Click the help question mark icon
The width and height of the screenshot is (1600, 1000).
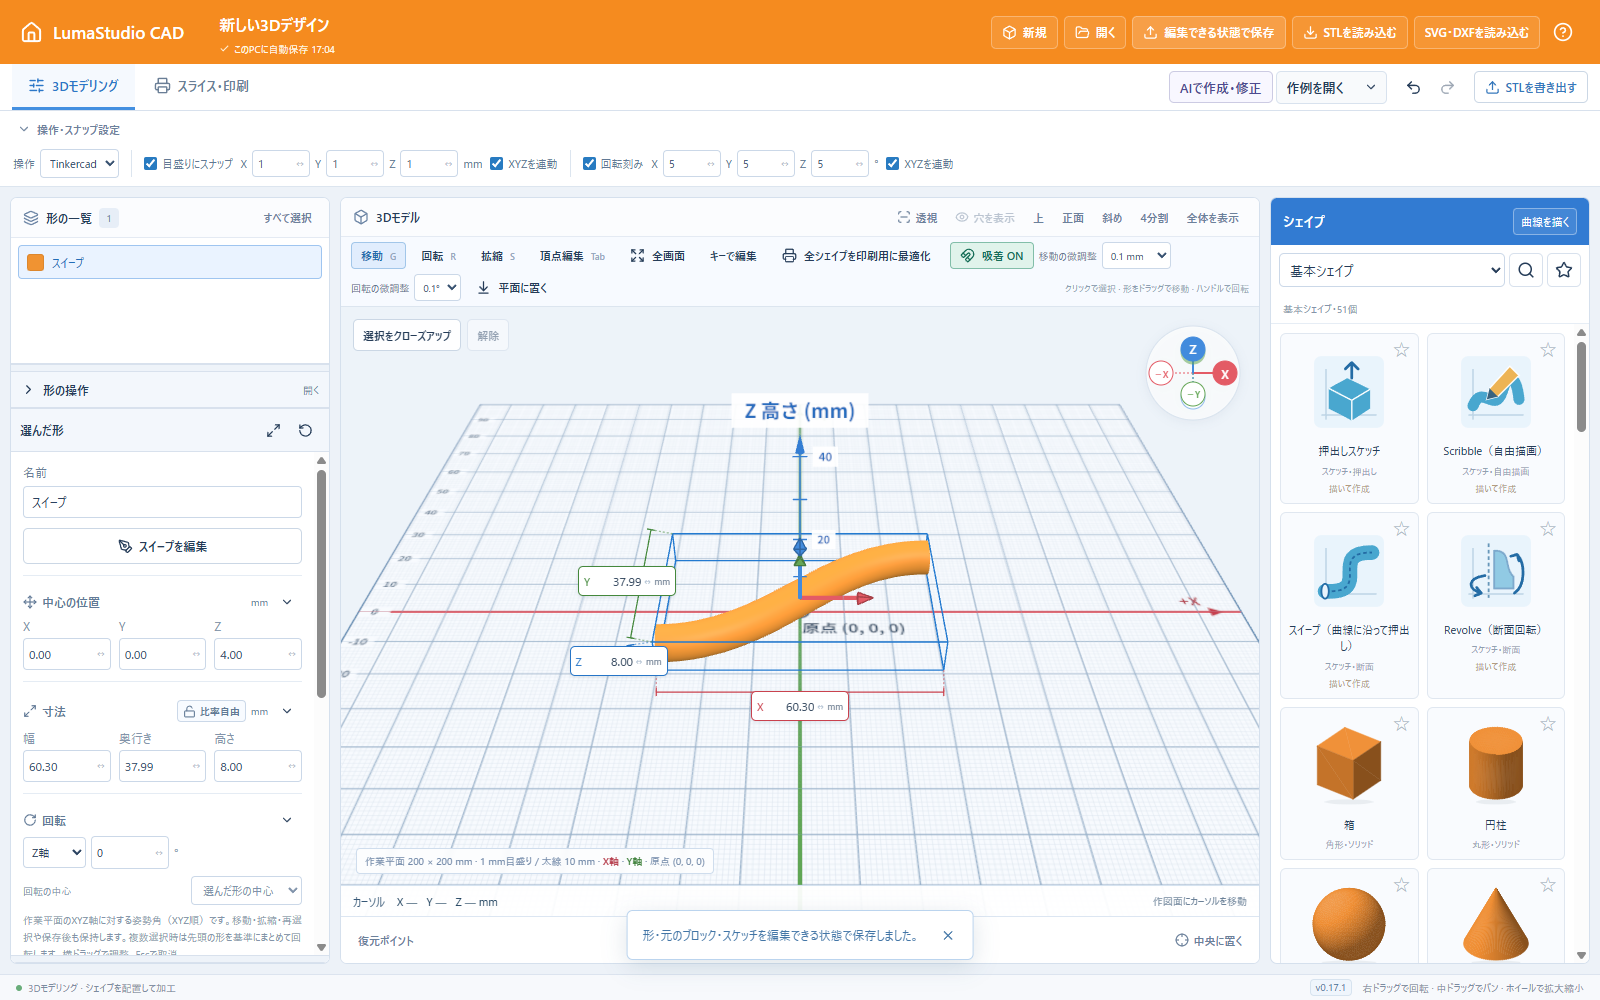coord(1563,32)
